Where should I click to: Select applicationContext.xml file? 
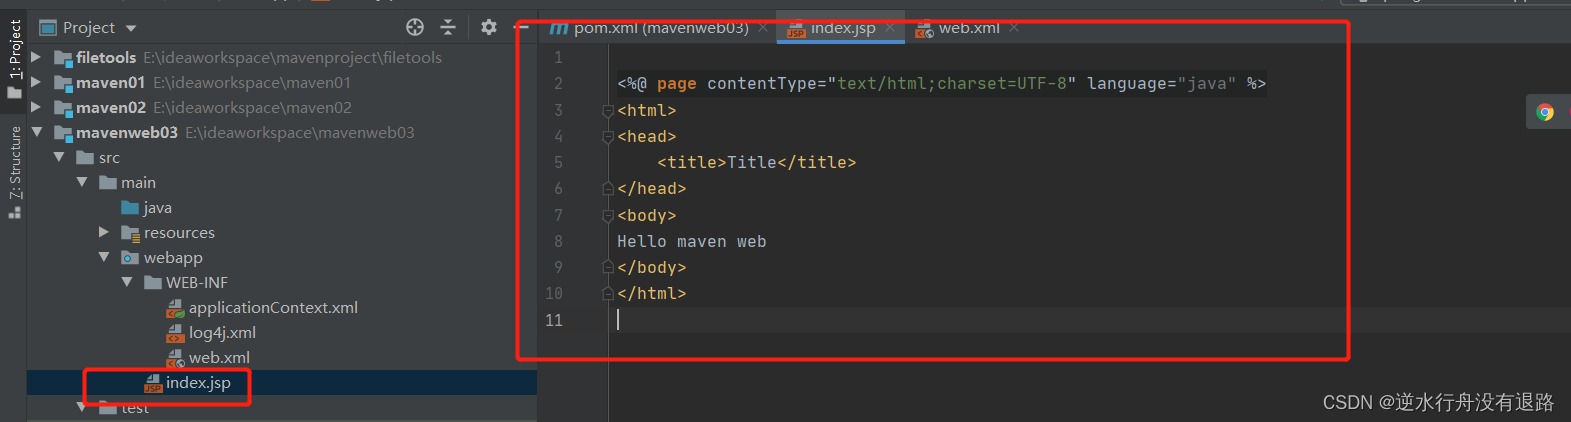click(262, 307)
